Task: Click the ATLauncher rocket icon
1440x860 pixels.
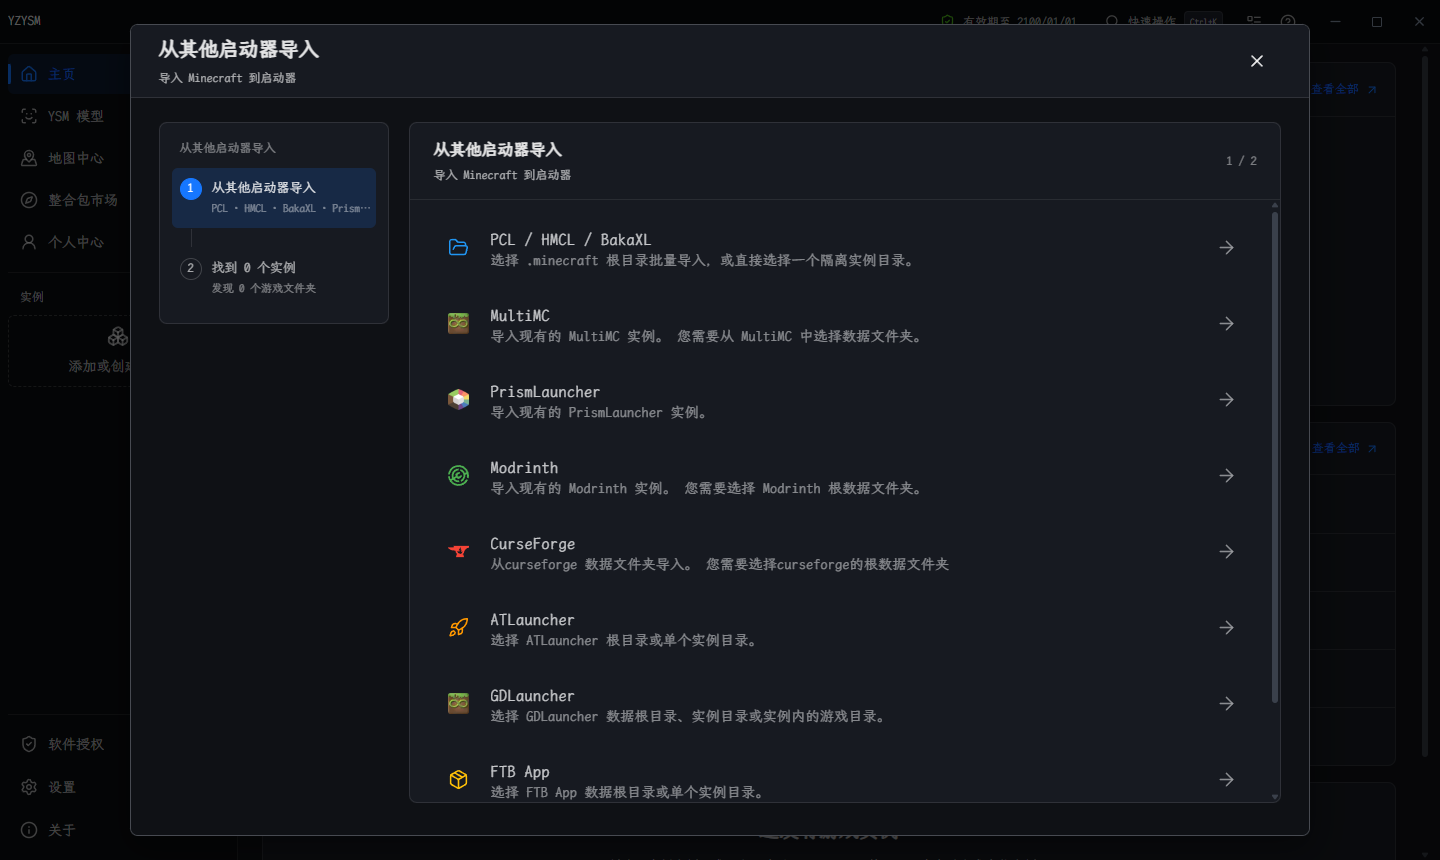Action: [x=458, y=628]
